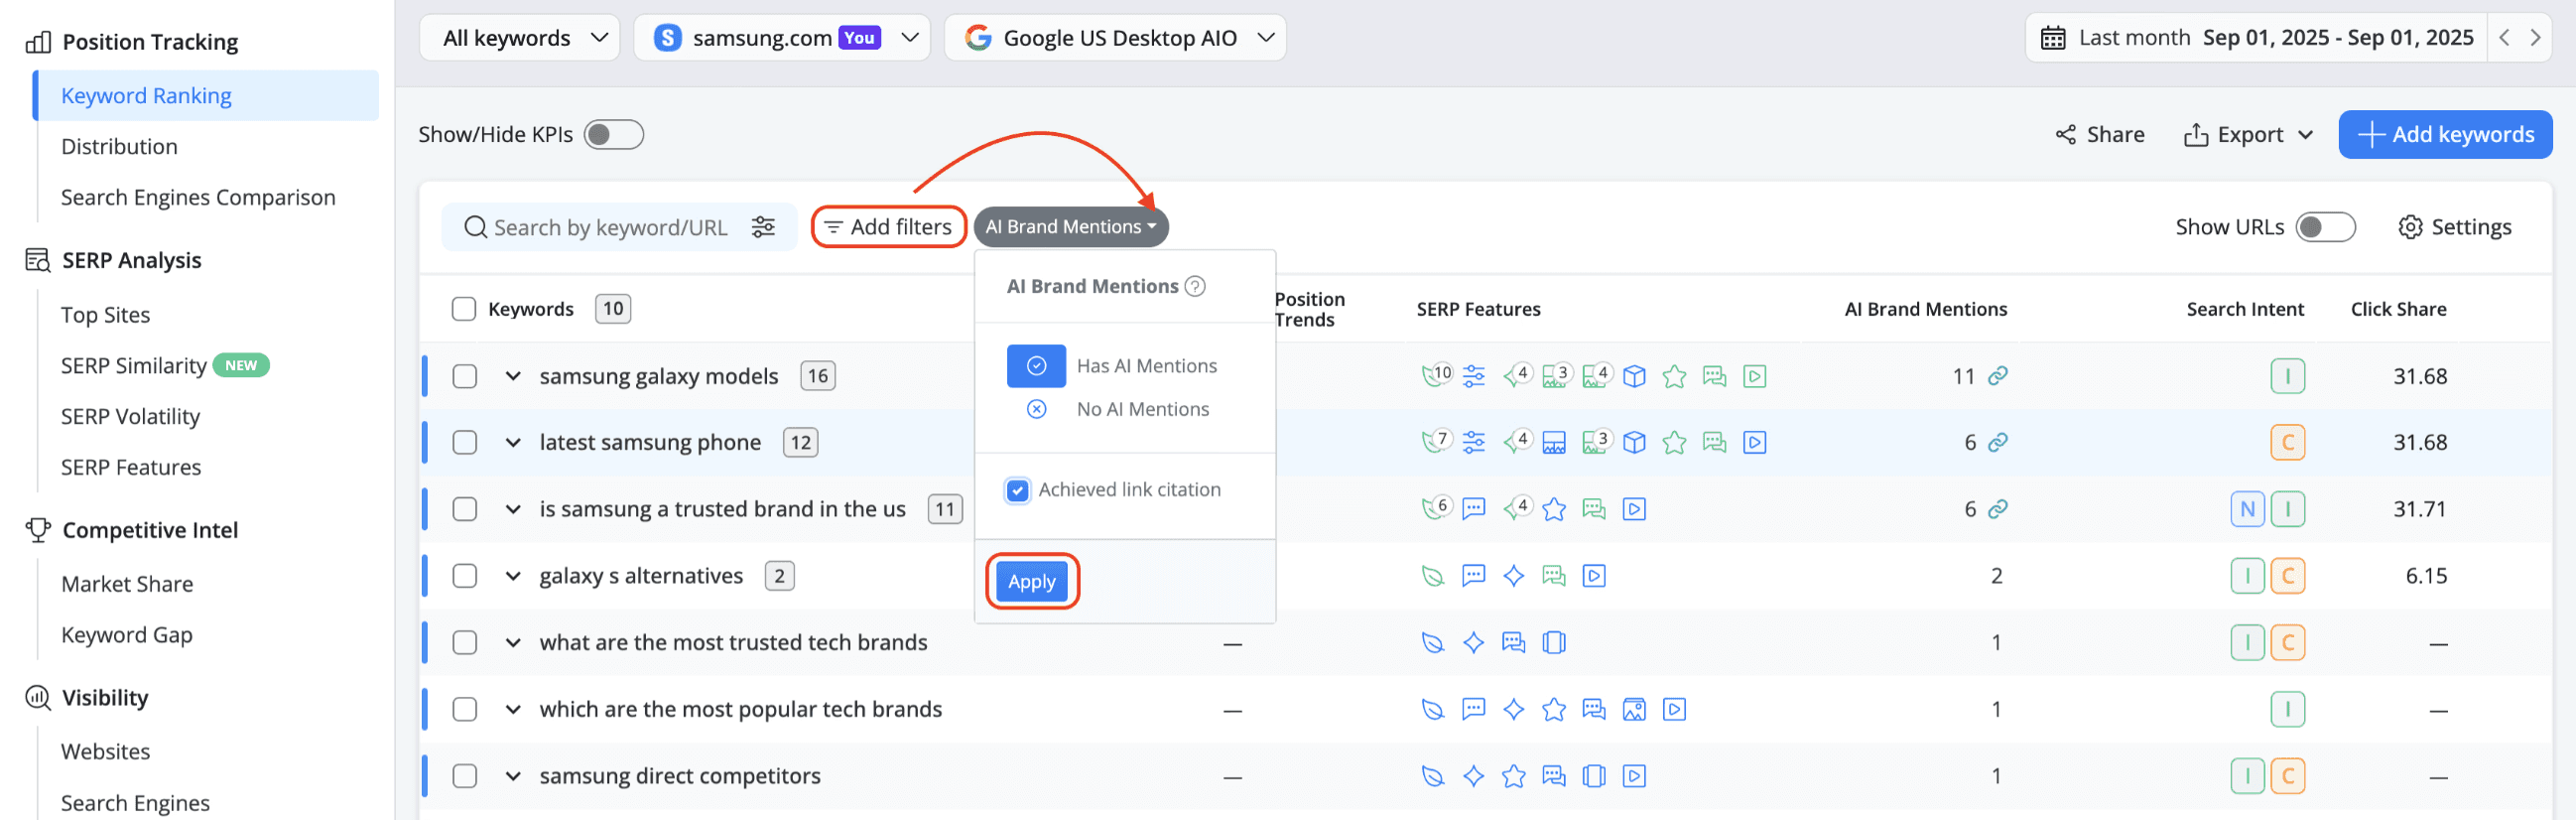Toggle Show/Hide KPIs switch
This screenshot has height=820, width=2576.
[x=613, y=134]
